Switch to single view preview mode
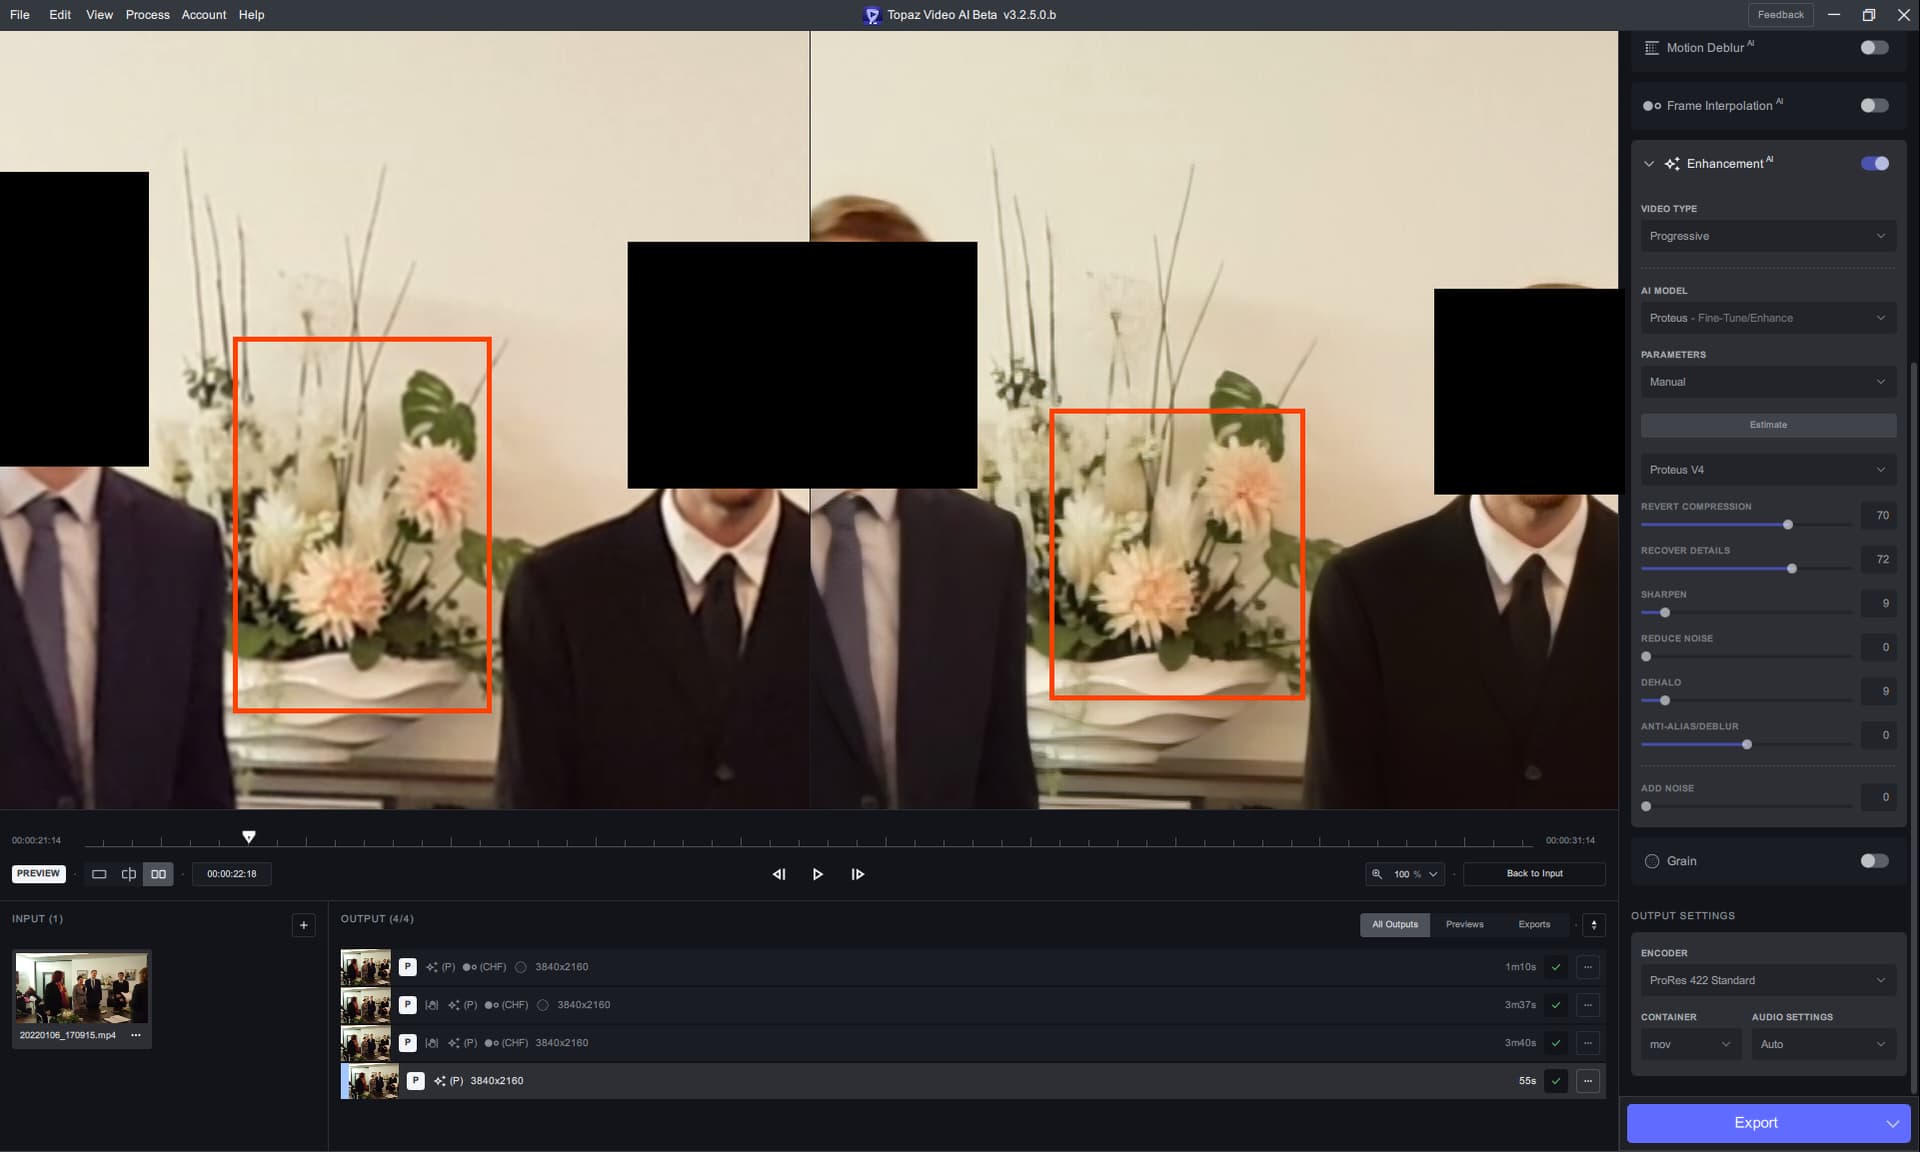The width and height of the screenshot is (1920, 1152). (x=99, y=874)
